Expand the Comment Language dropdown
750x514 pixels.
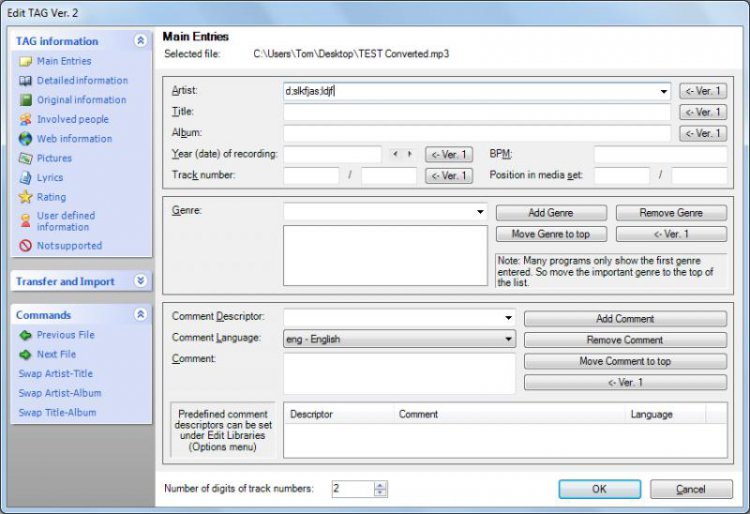point(509,339)
